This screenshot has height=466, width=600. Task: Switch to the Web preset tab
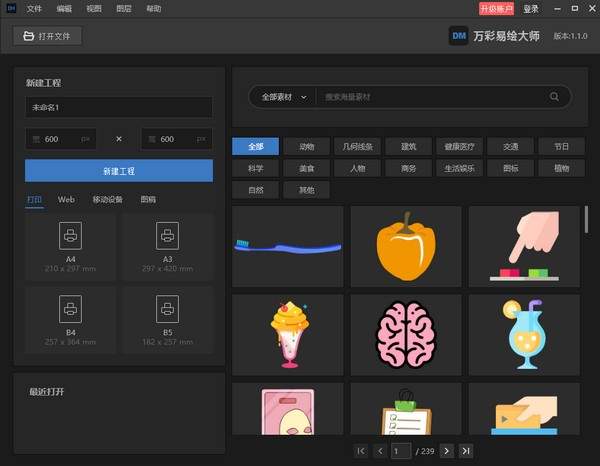(66, 200)
